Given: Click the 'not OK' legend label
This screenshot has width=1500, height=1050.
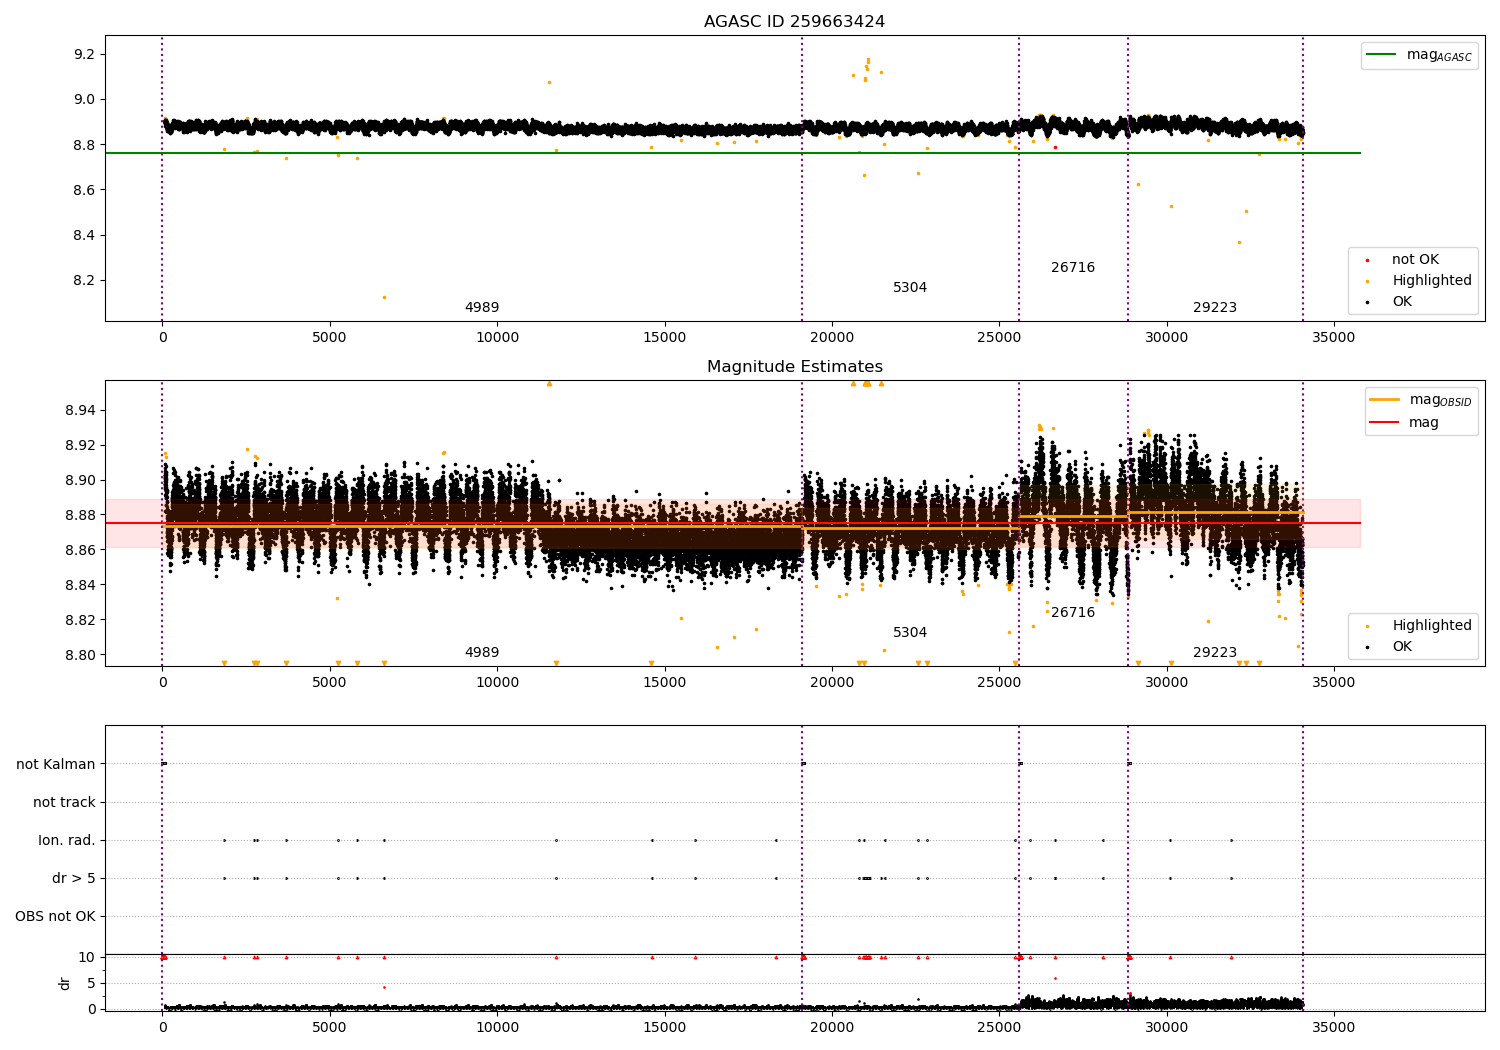Looking at the screenshot, I should 1415,260.
